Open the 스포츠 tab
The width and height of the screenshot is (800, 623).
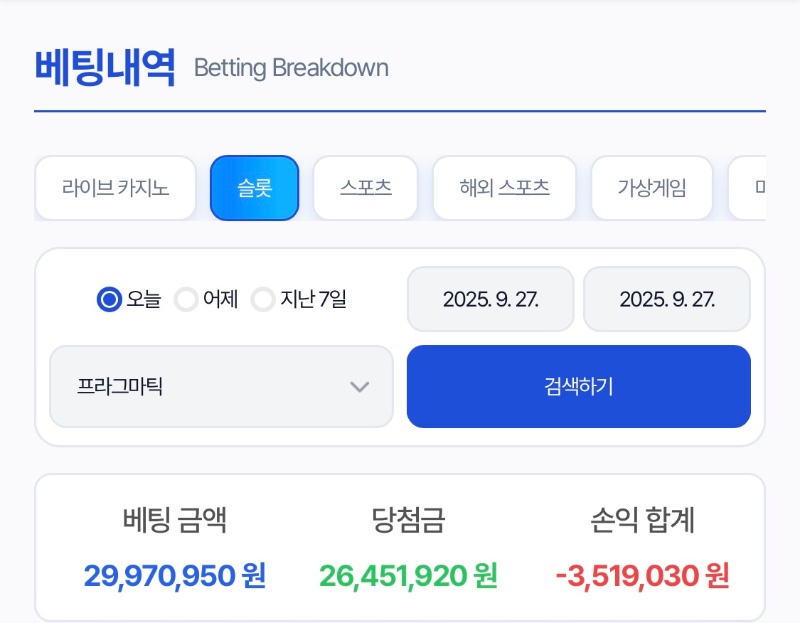[366, 188]
